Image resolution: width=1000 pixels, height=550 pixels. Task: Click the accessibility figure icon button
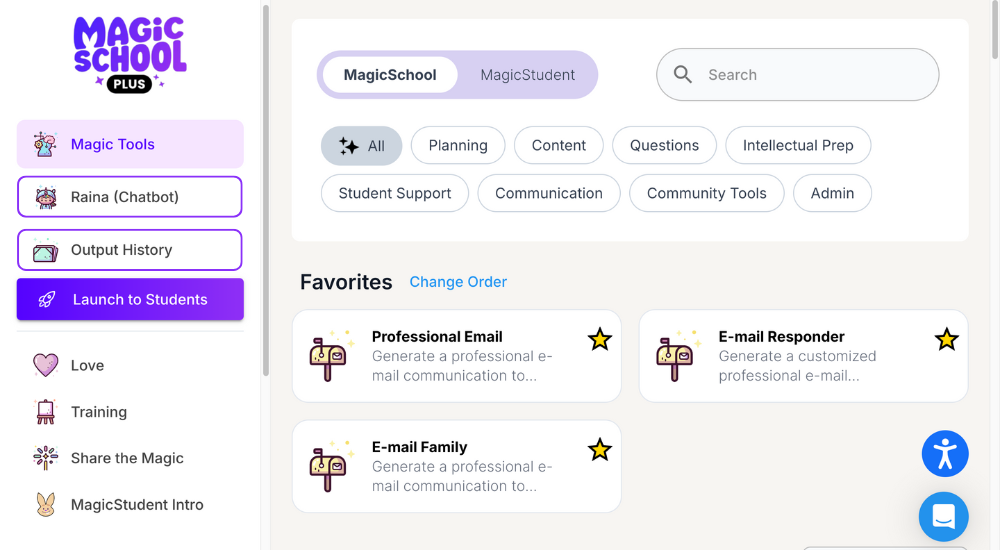945,454
